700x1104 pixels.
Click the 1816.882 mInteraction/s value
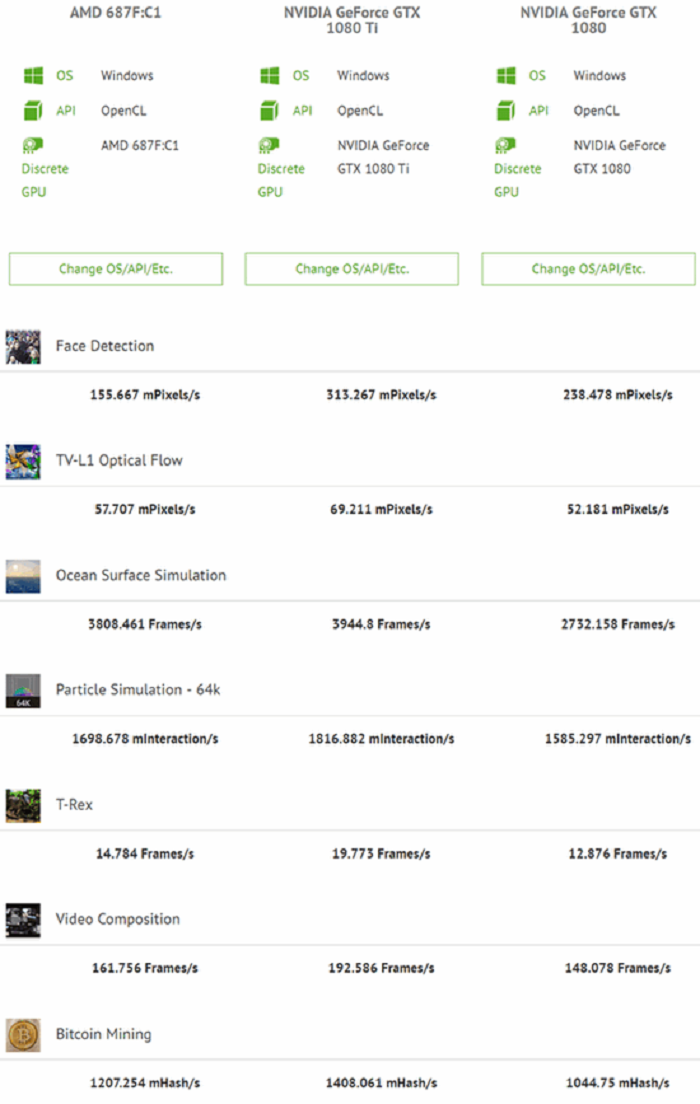[x=381, y=739]
